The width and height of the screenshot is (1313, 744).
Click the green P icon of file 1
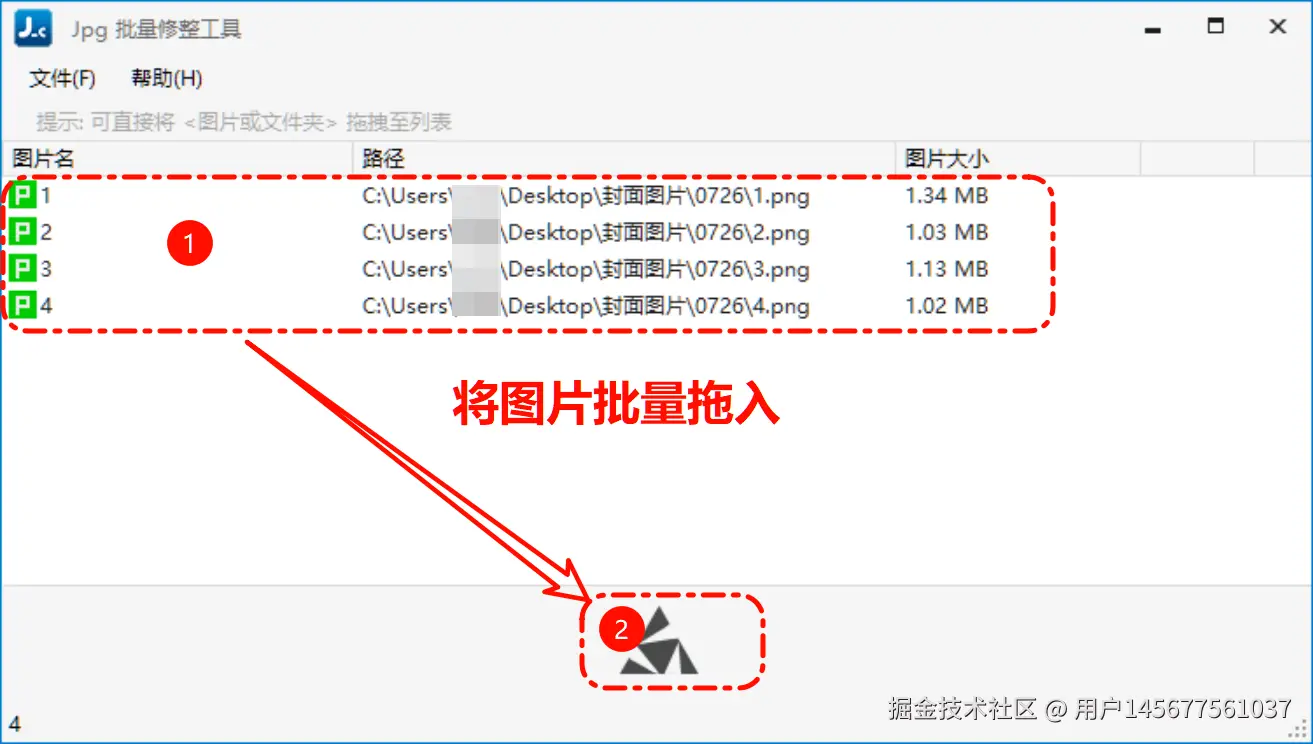coord(23,196)
